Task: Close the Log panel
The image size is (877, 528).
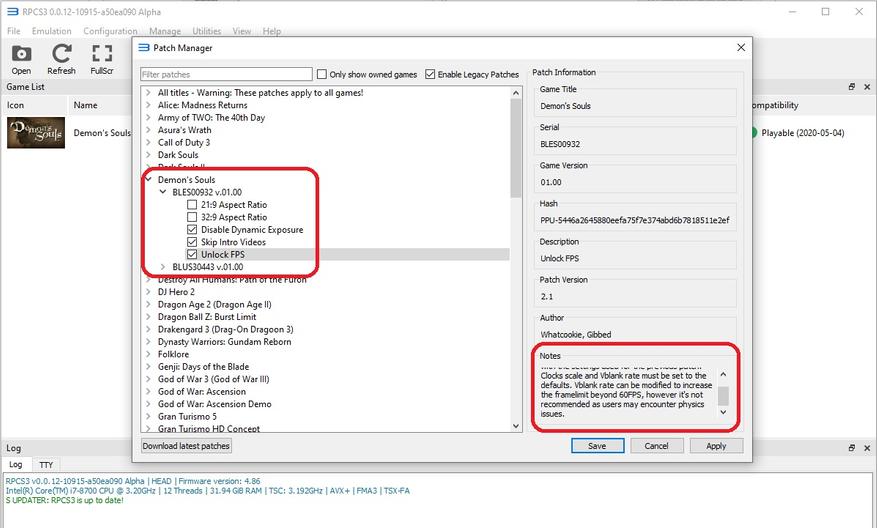Action: [867, 448]
